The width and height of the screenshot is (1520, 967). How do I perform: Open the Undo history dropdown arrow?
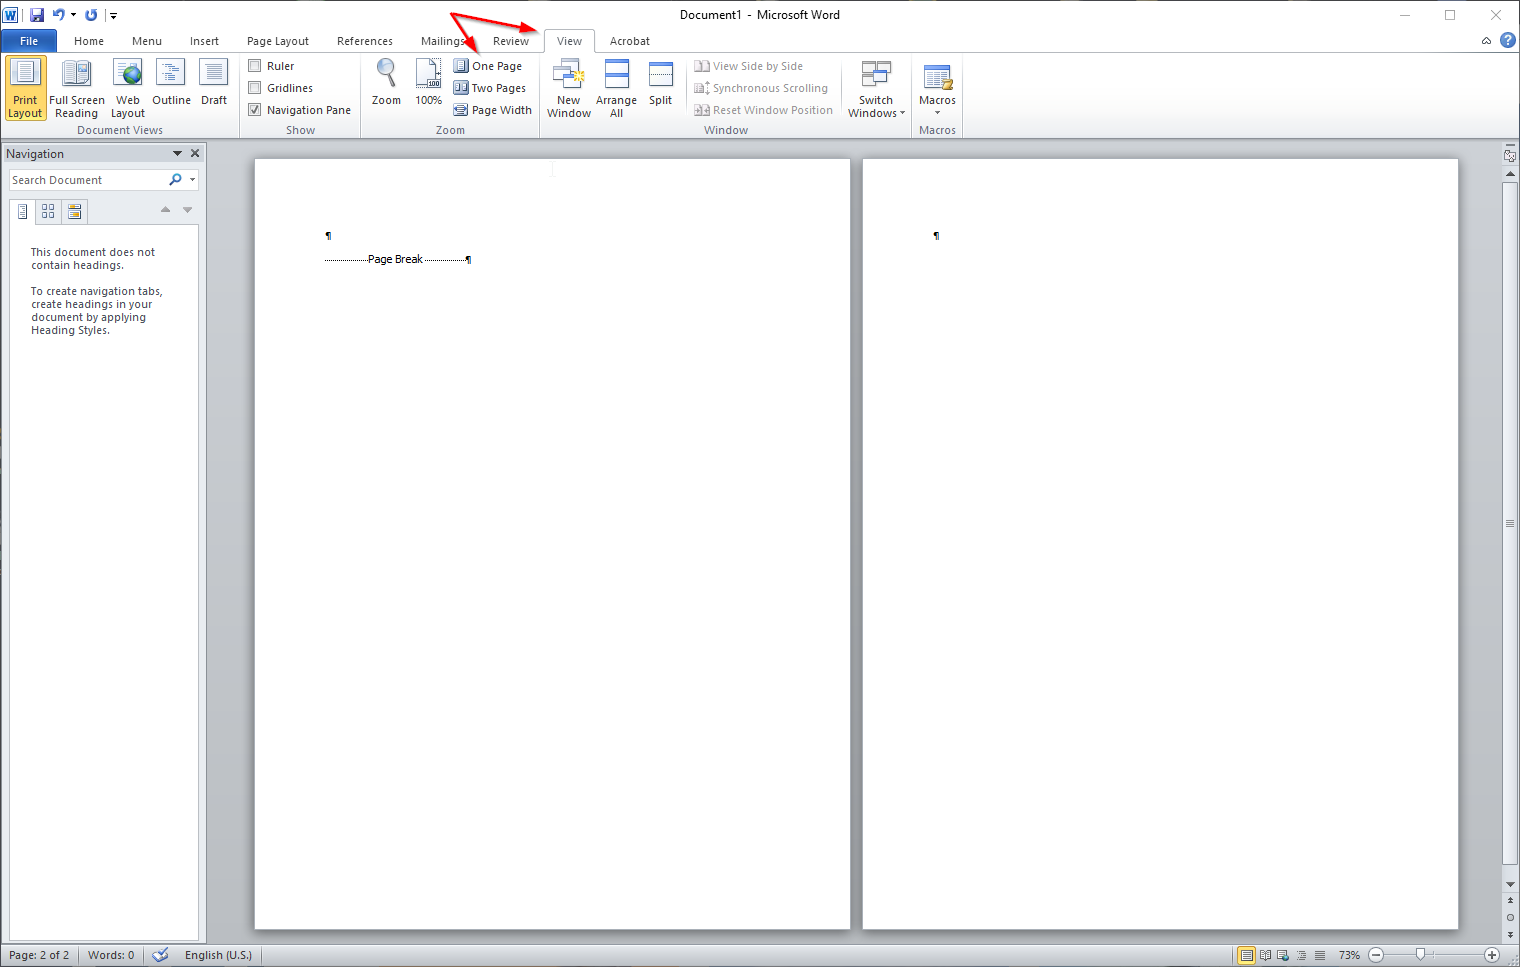click(x=73, y=15)
